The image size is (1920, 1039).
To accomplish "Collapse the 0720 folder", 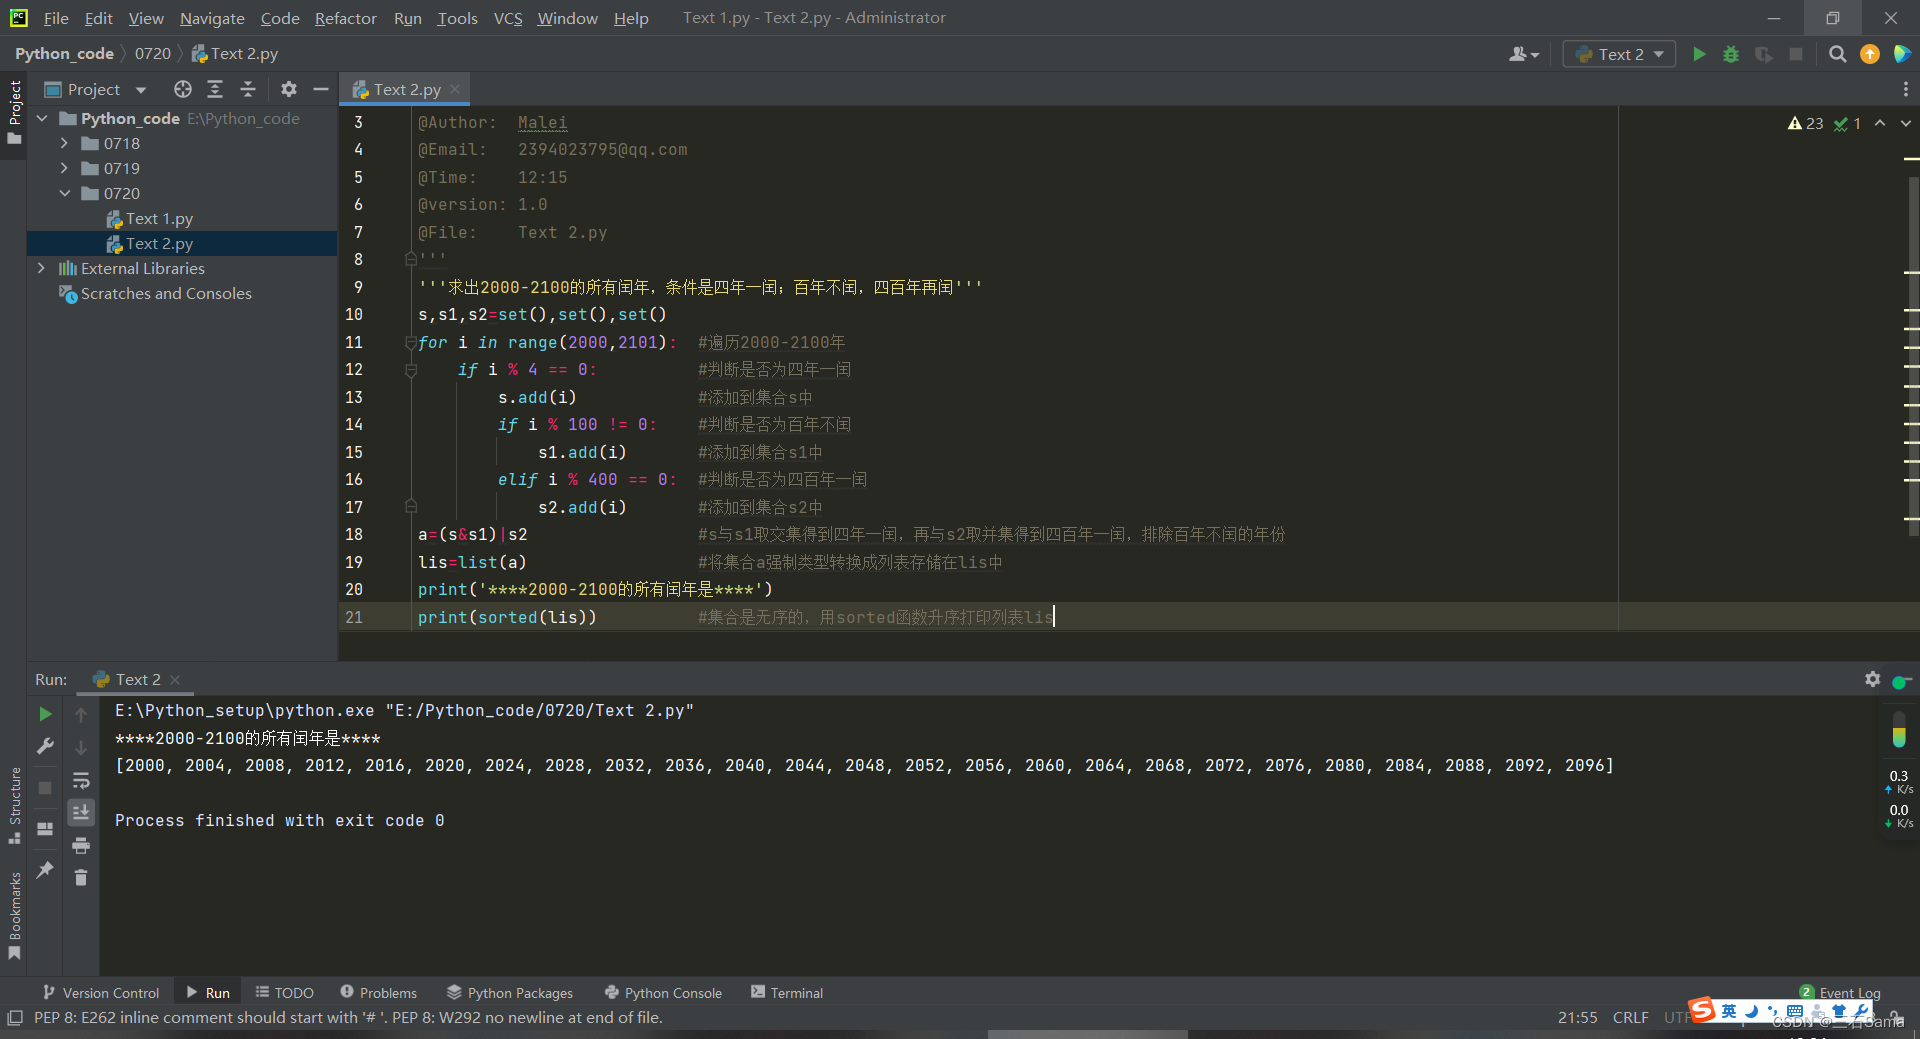I will pos(66,193).
